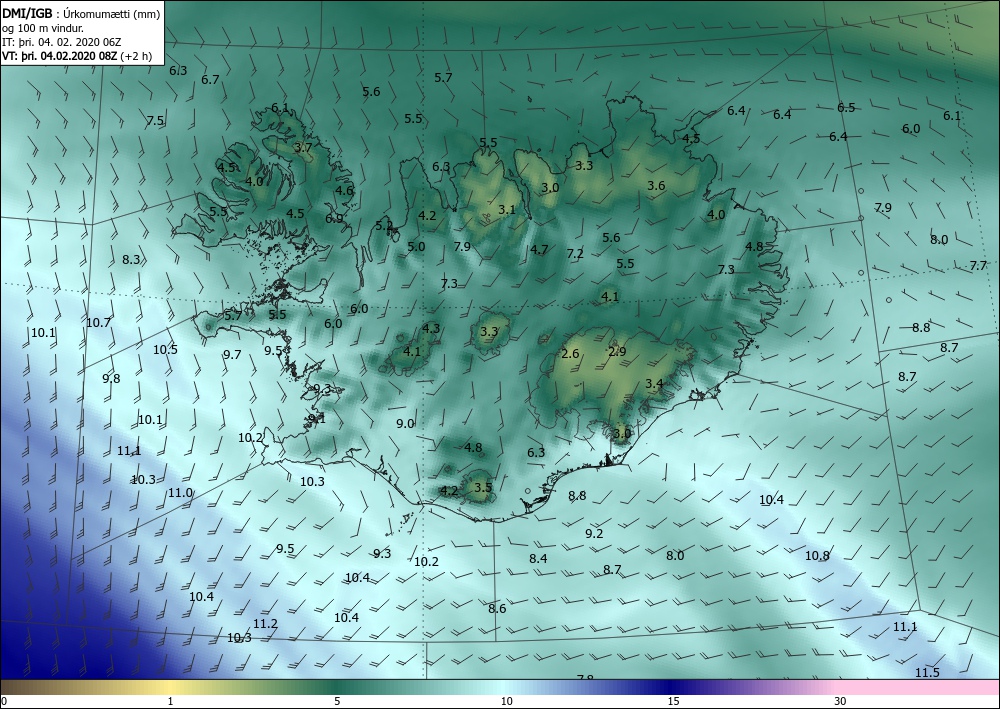This screenshot has width=1000, height=709.
Task: Click the map value '7.5'
Action: pos(155,121)
